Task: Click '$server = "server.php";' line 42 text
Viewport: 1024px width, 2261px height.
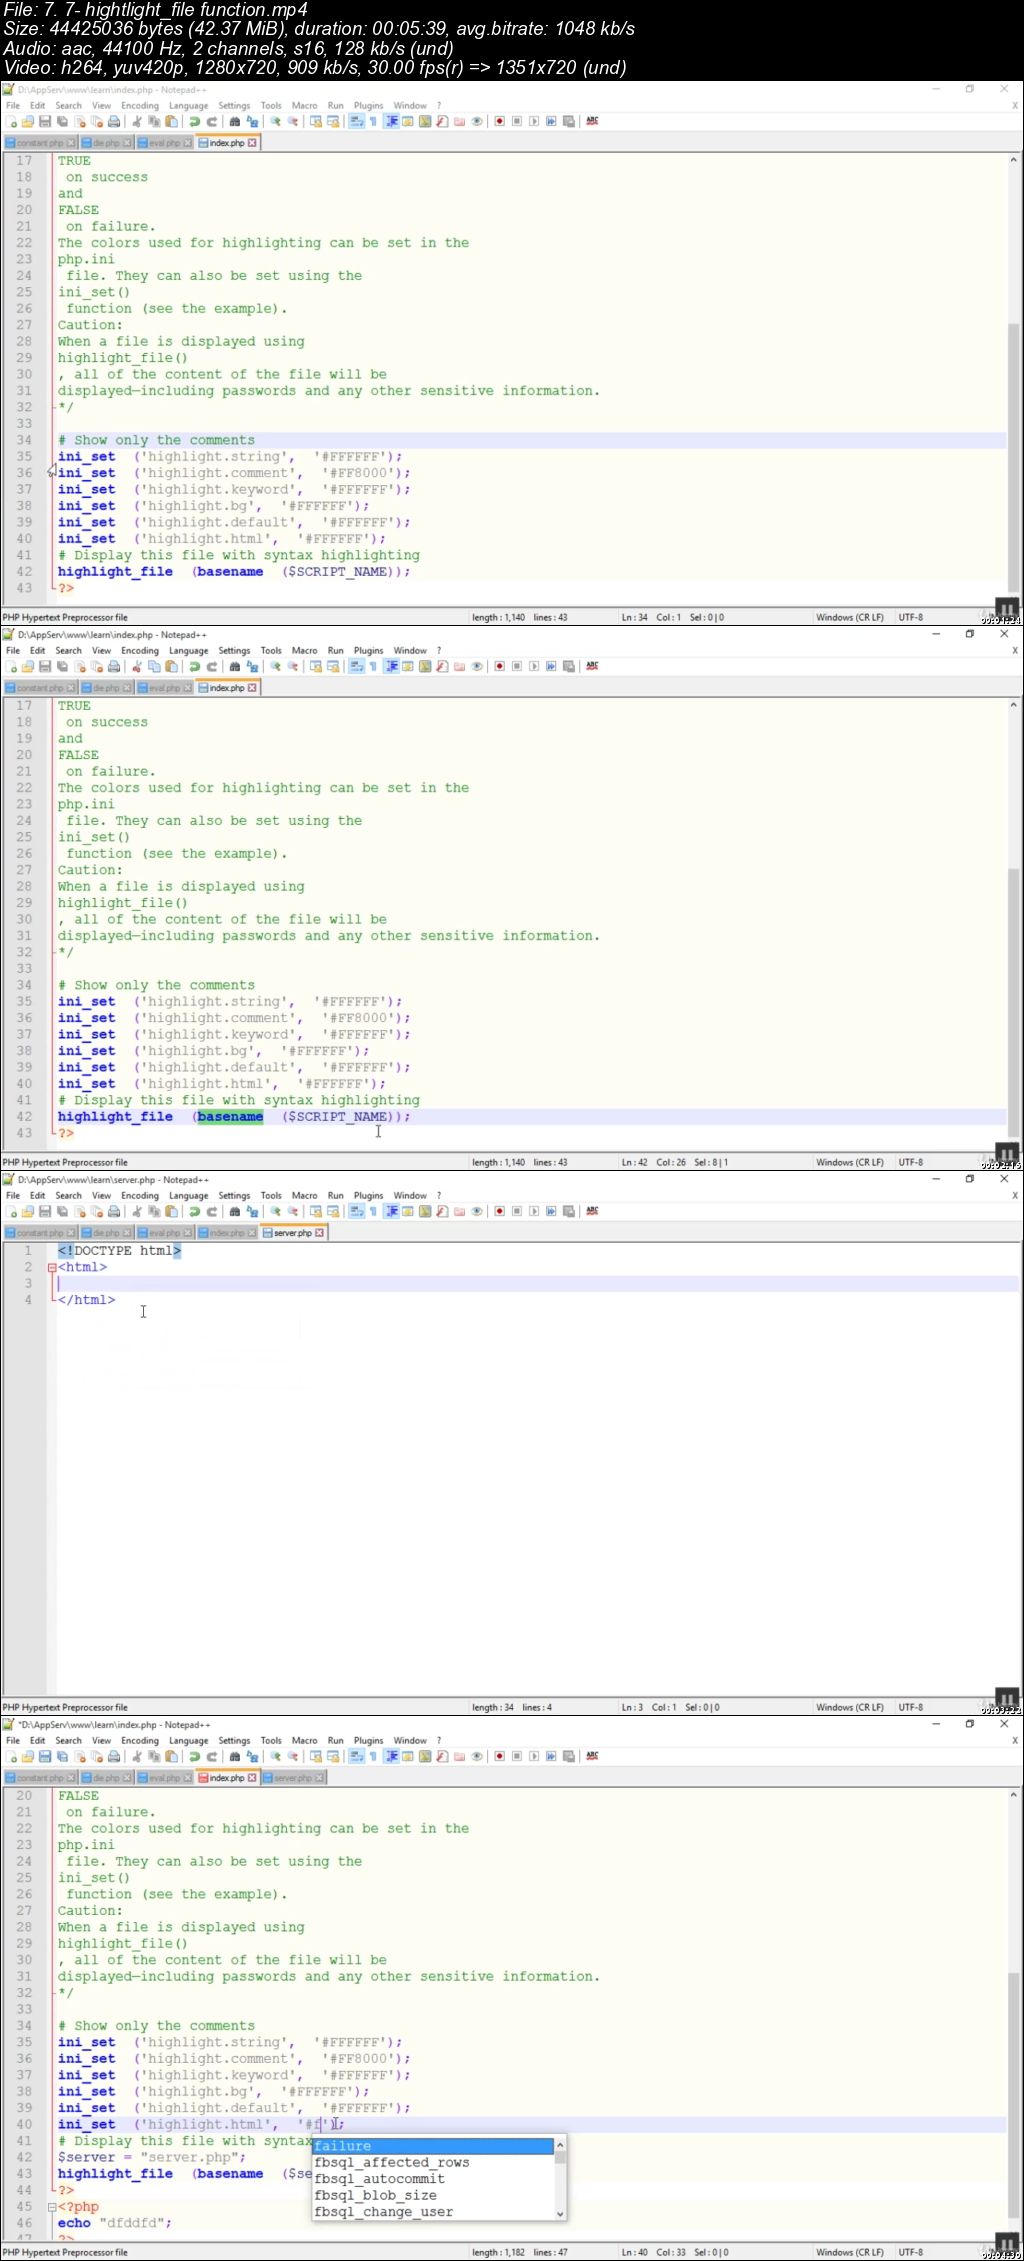Action: click(x=151, y=2157)
